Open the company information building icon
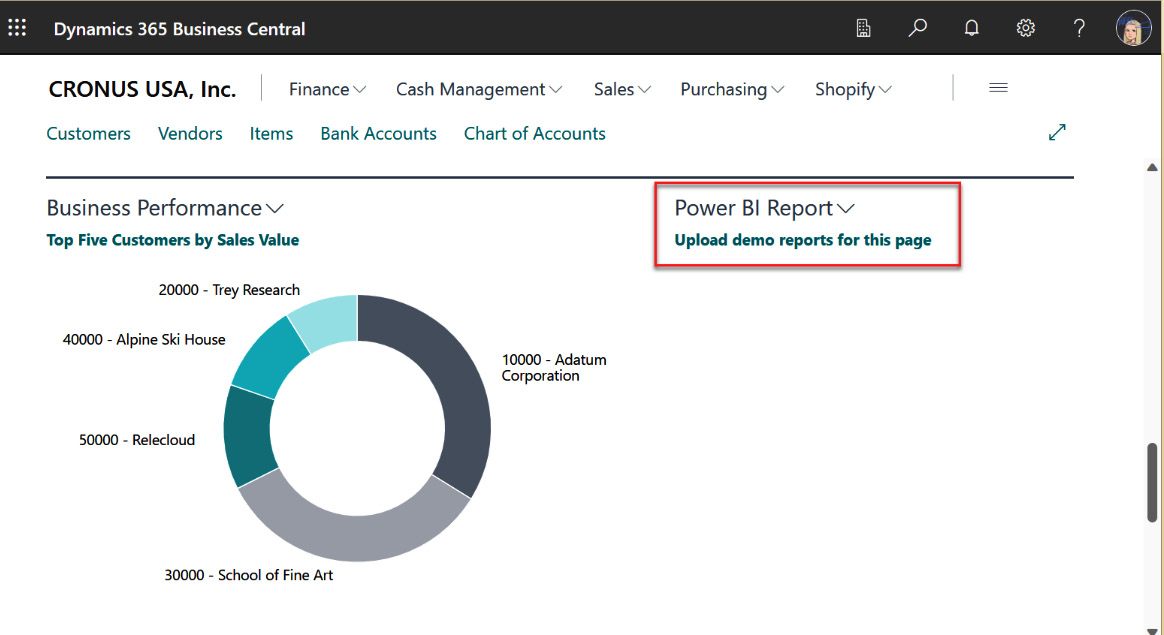The width and height of the screenshot is (1164, 635). tap(863, 28)
